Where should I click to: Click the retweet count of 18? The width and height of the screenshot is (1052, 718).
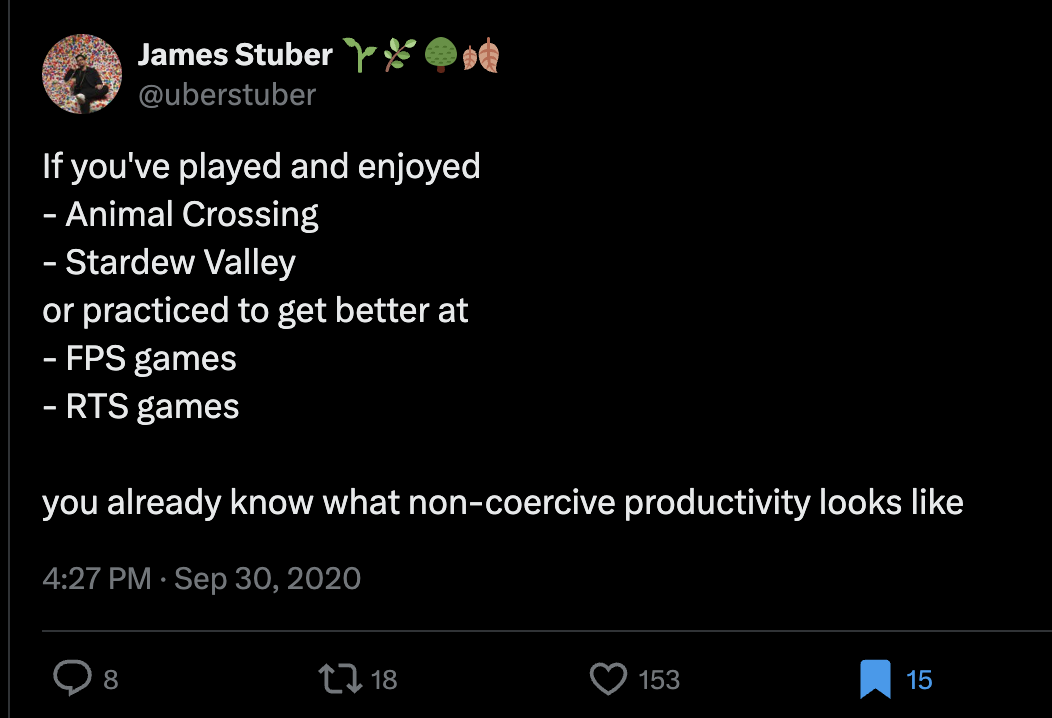383,680
